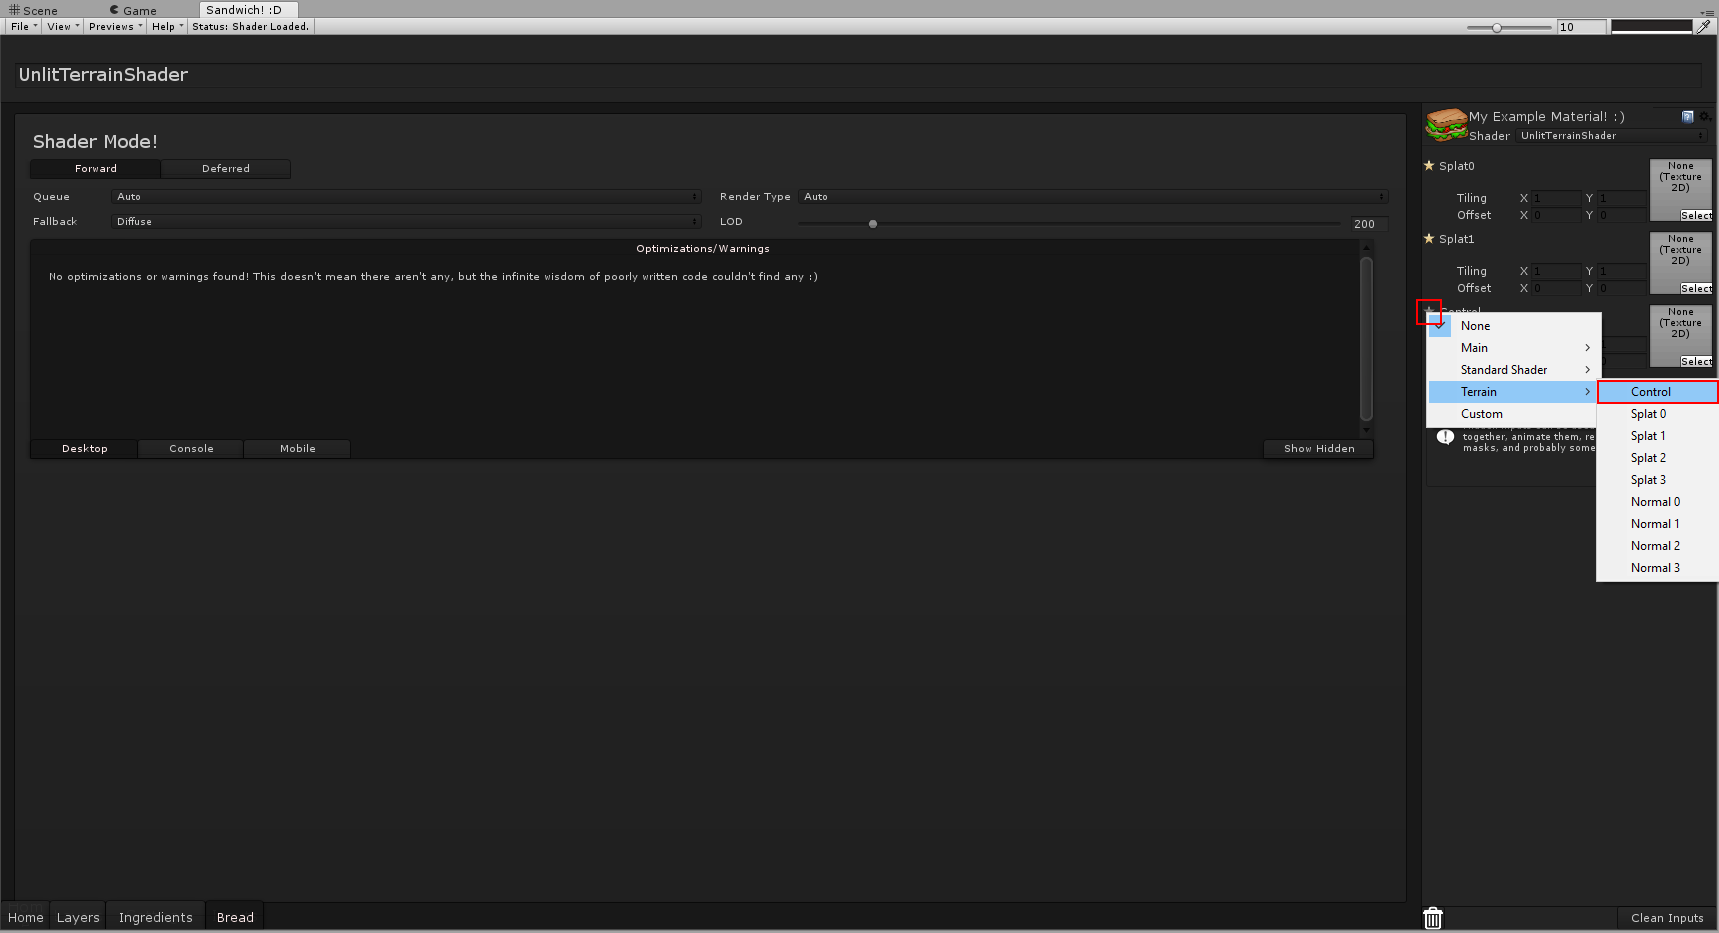Open the Shader selector dropdown UnlitTerrainShader
Screen dimensions: 1719x933
[x=1611, y=136]
